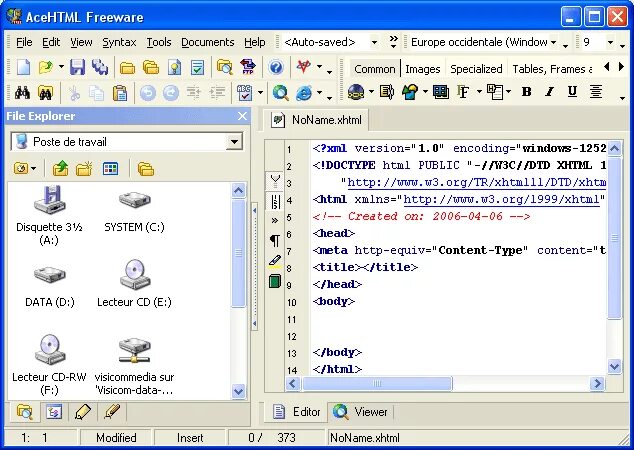Screen dimensions: 634x450
Task: Open the Auto-saved dropdown arrow
Action: pyautogui.click(x=374, y=42)
